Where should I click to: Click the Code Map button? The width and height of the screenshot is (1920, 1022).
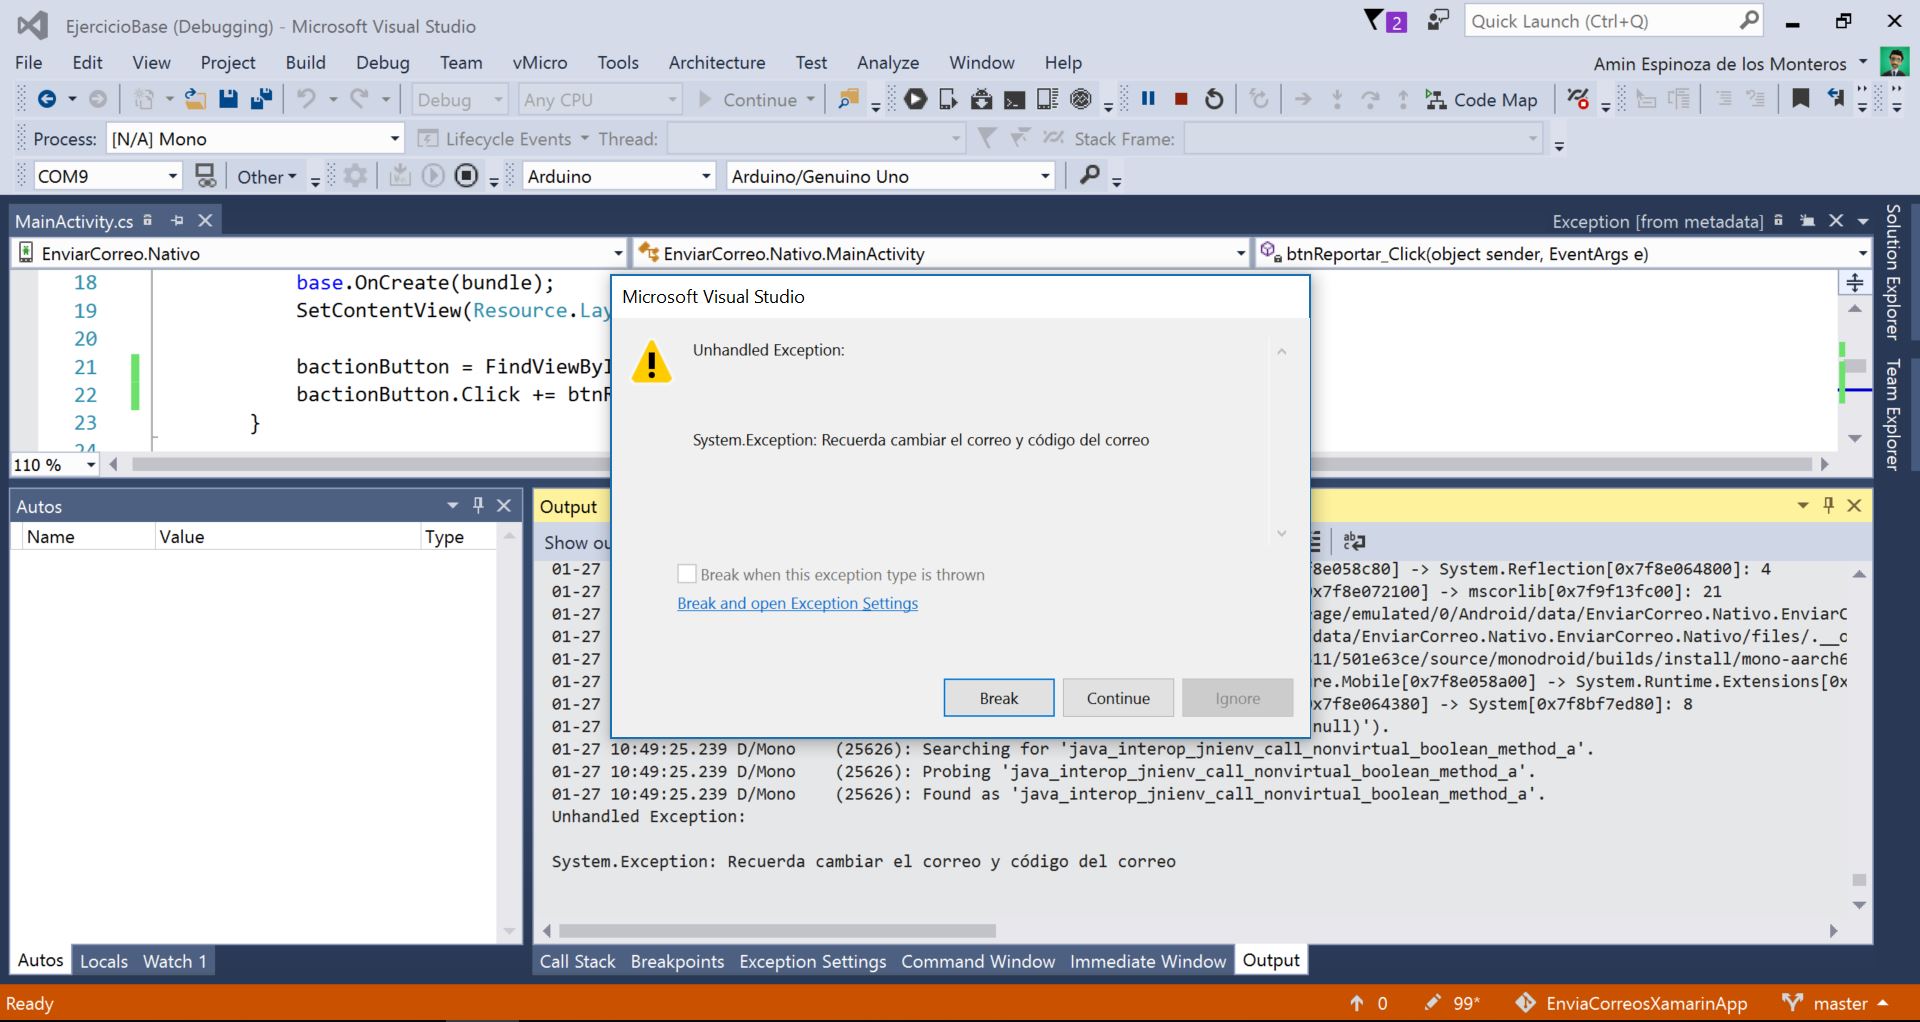click(1482, 100)
